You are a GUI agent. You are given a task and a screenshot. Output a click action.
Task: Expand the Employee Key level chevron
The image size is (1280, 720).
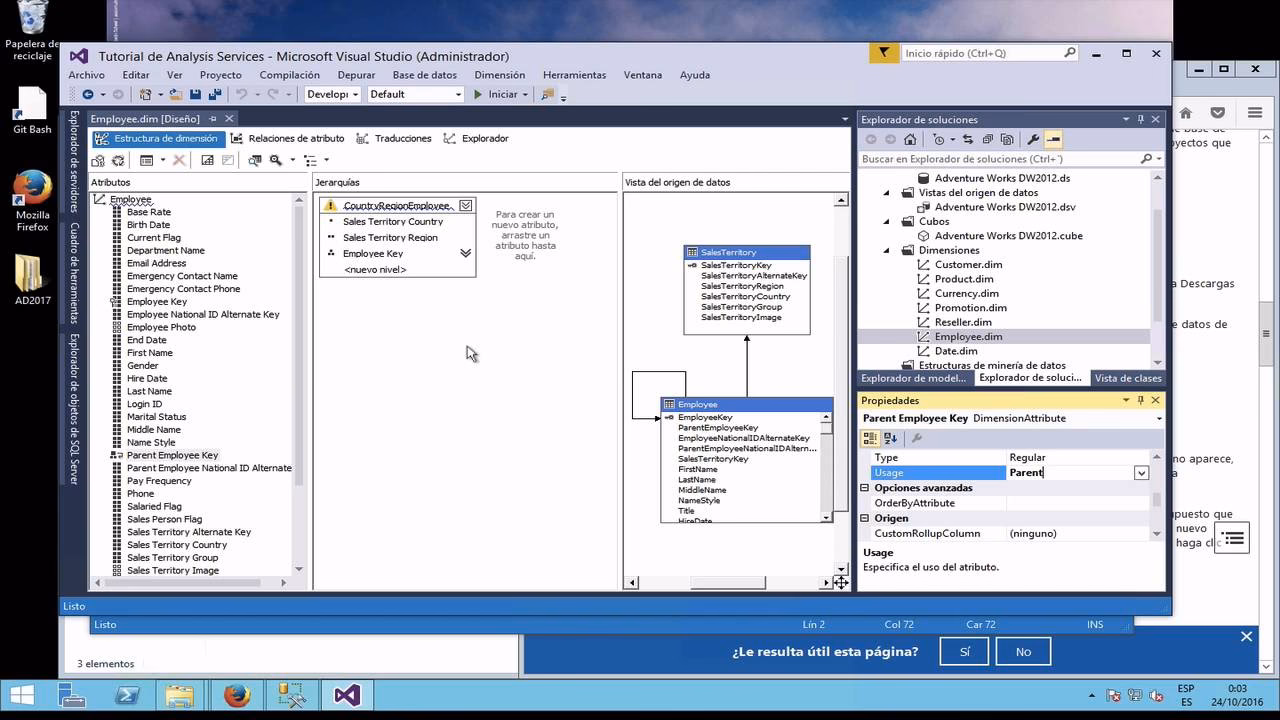[x=465, y=253]
